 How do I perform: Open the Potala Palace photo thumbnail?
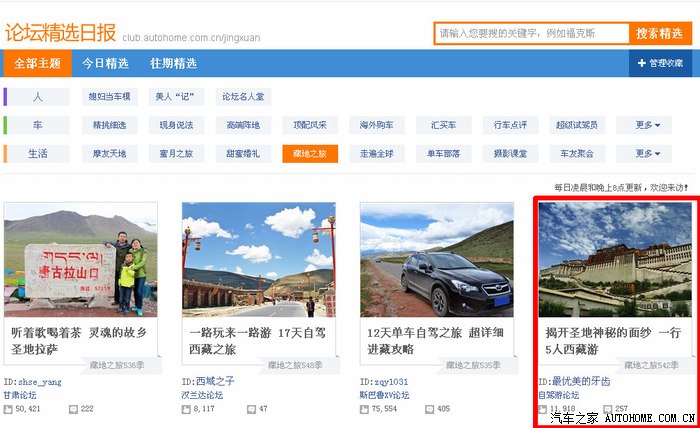pos(614,259)
